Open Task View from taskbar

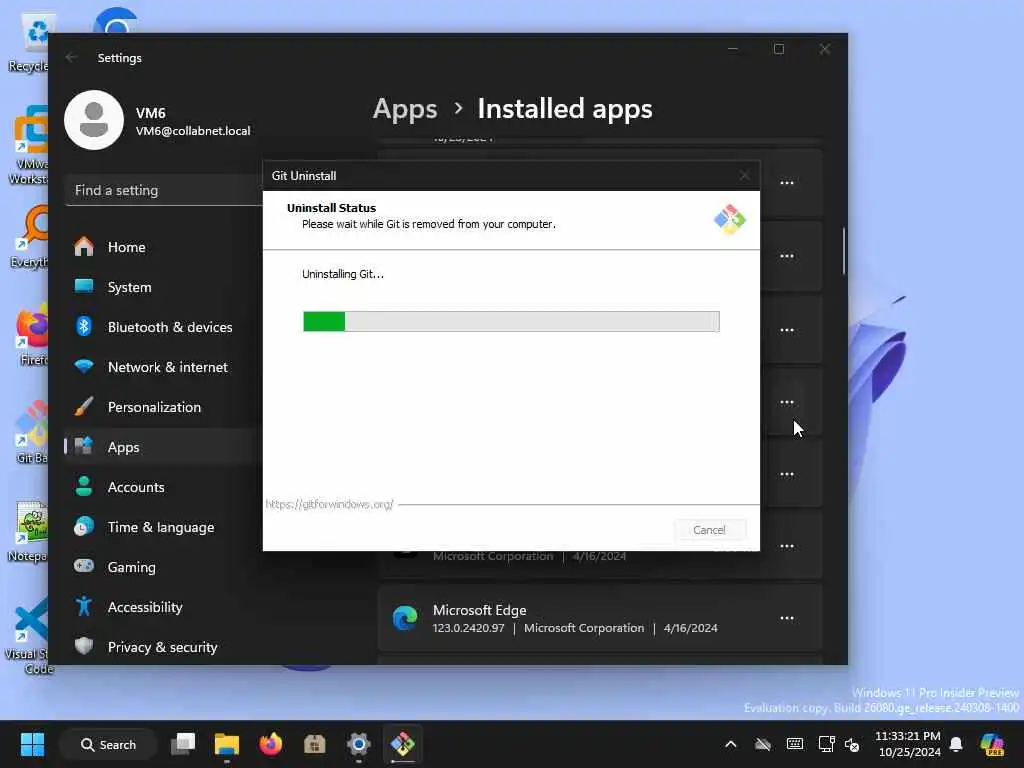pos(184,744)
